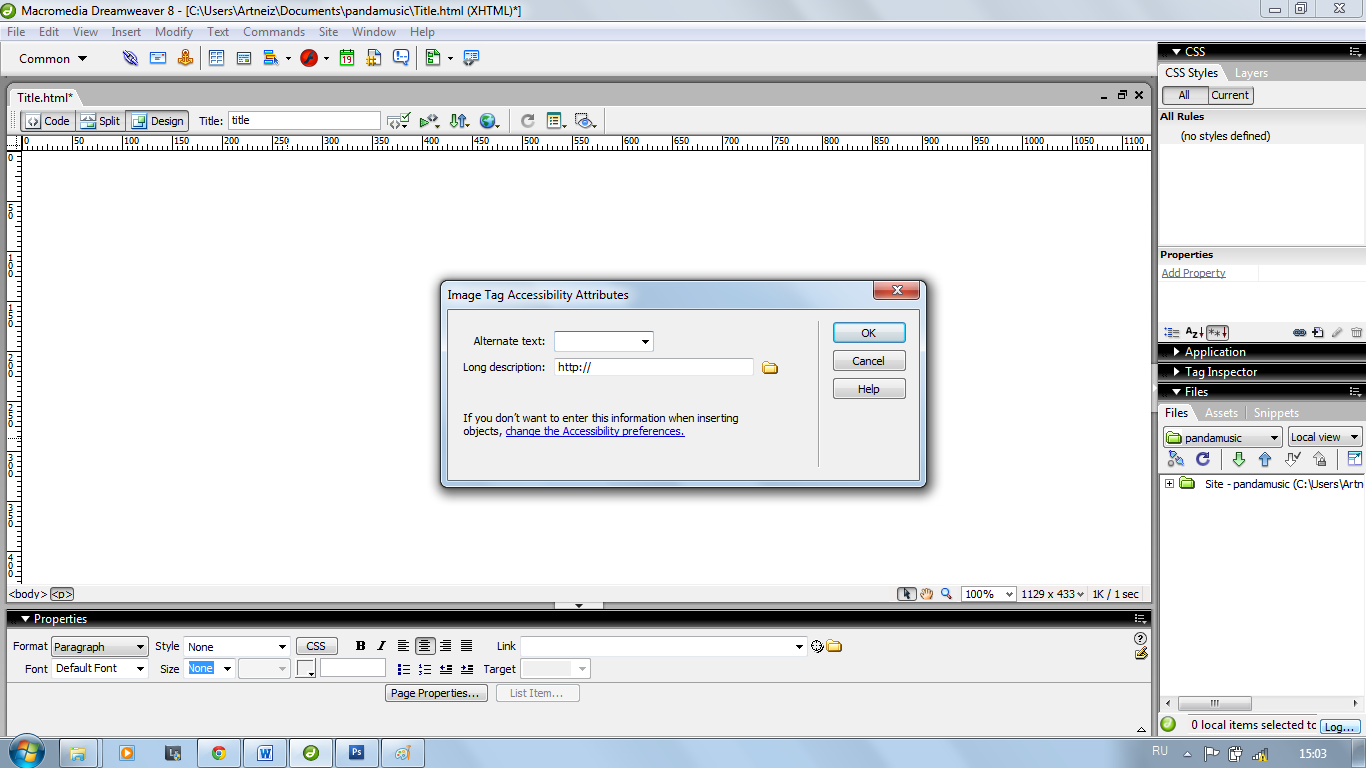The width and height of the screenshot is (1366, 768).
Task: Click Help in the accessibility dialog
Action: coord(869,389)
